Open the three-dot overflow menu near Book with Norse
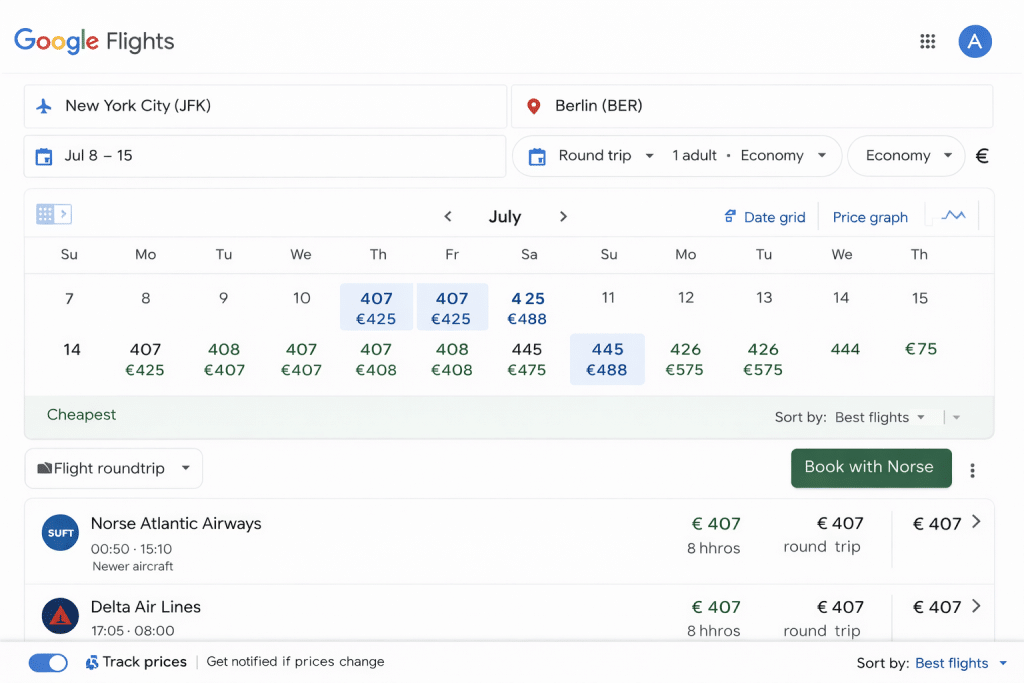 (x=972, y=469)
